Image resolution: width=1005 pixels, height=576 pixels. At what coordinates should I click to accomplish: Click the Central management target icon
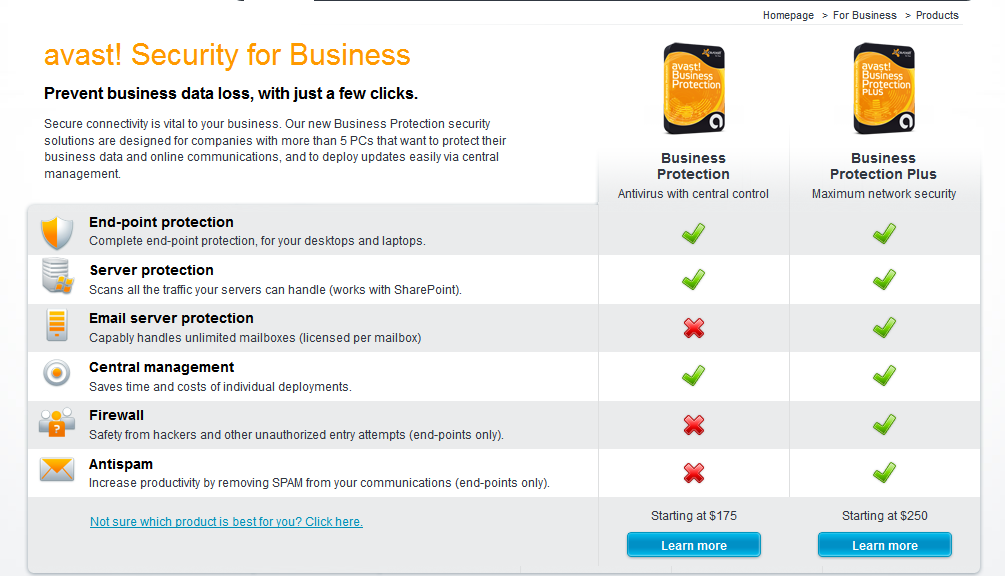57,373
